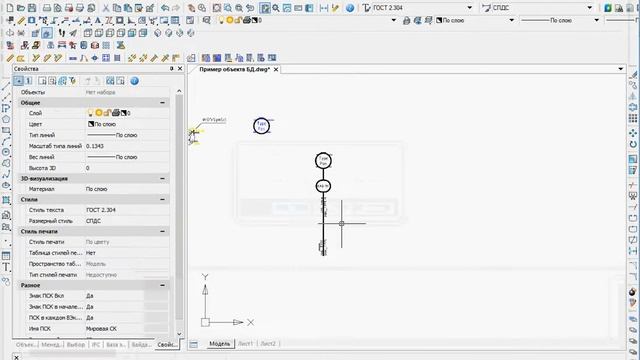Click the quick select icon in Properties panel

[x=72, y=81]
